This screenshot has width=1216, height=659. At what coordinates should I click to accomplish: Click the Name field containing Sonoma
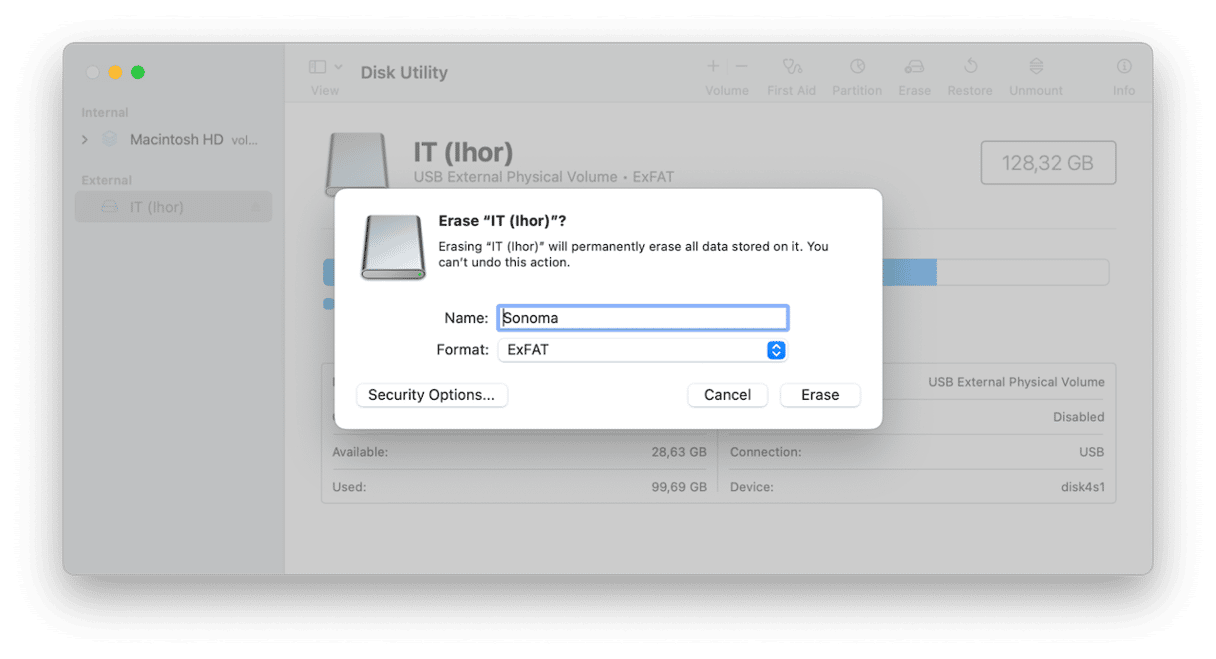coord(643,318)
